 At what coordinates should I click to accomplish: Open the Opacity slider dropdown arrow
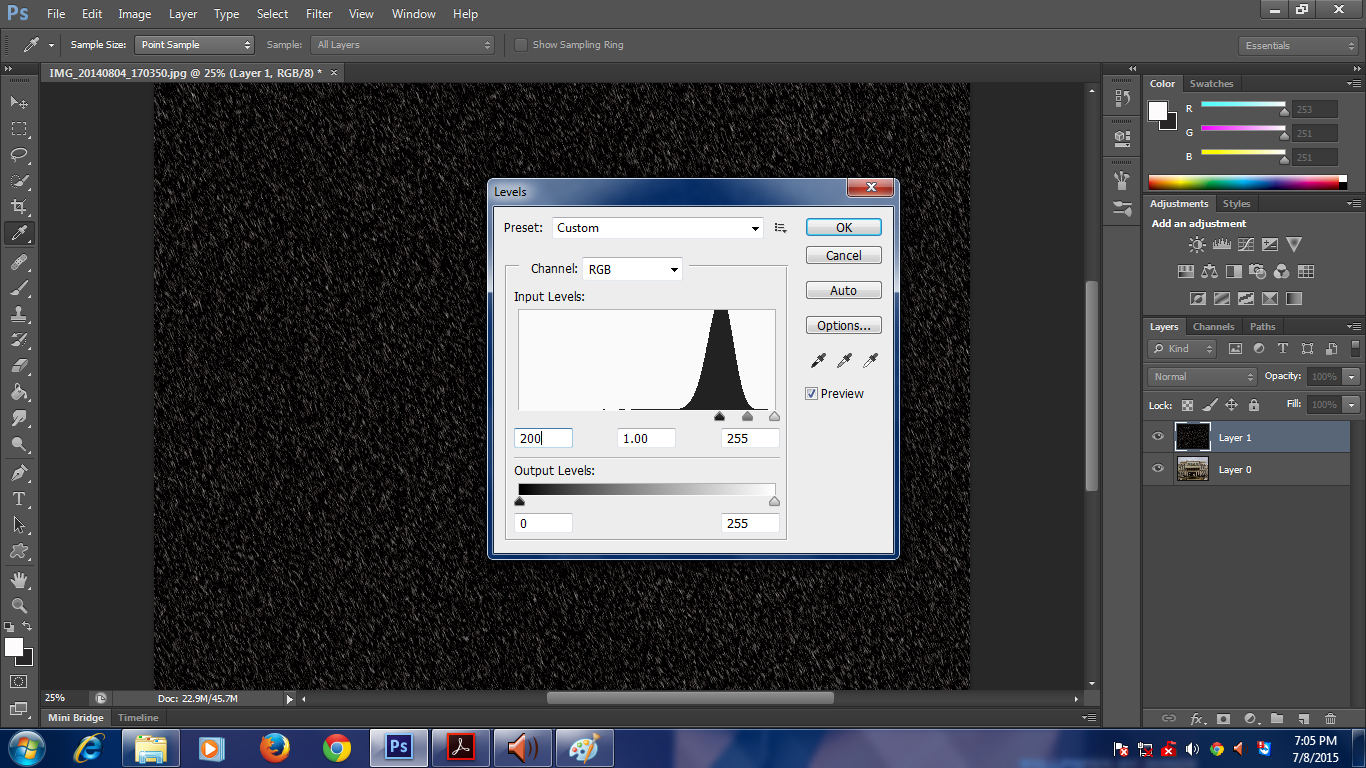1352,377
